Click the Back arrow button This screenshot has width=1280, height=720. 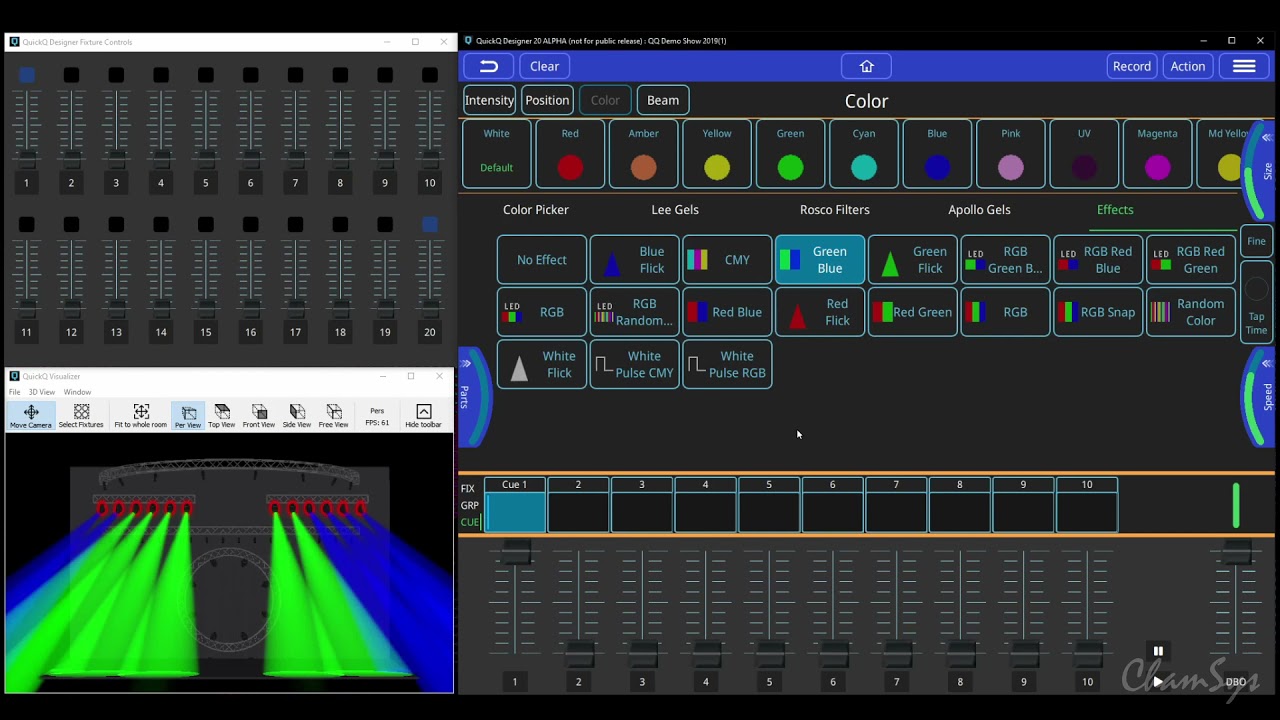pyautogui.click(x=489, y=66)
